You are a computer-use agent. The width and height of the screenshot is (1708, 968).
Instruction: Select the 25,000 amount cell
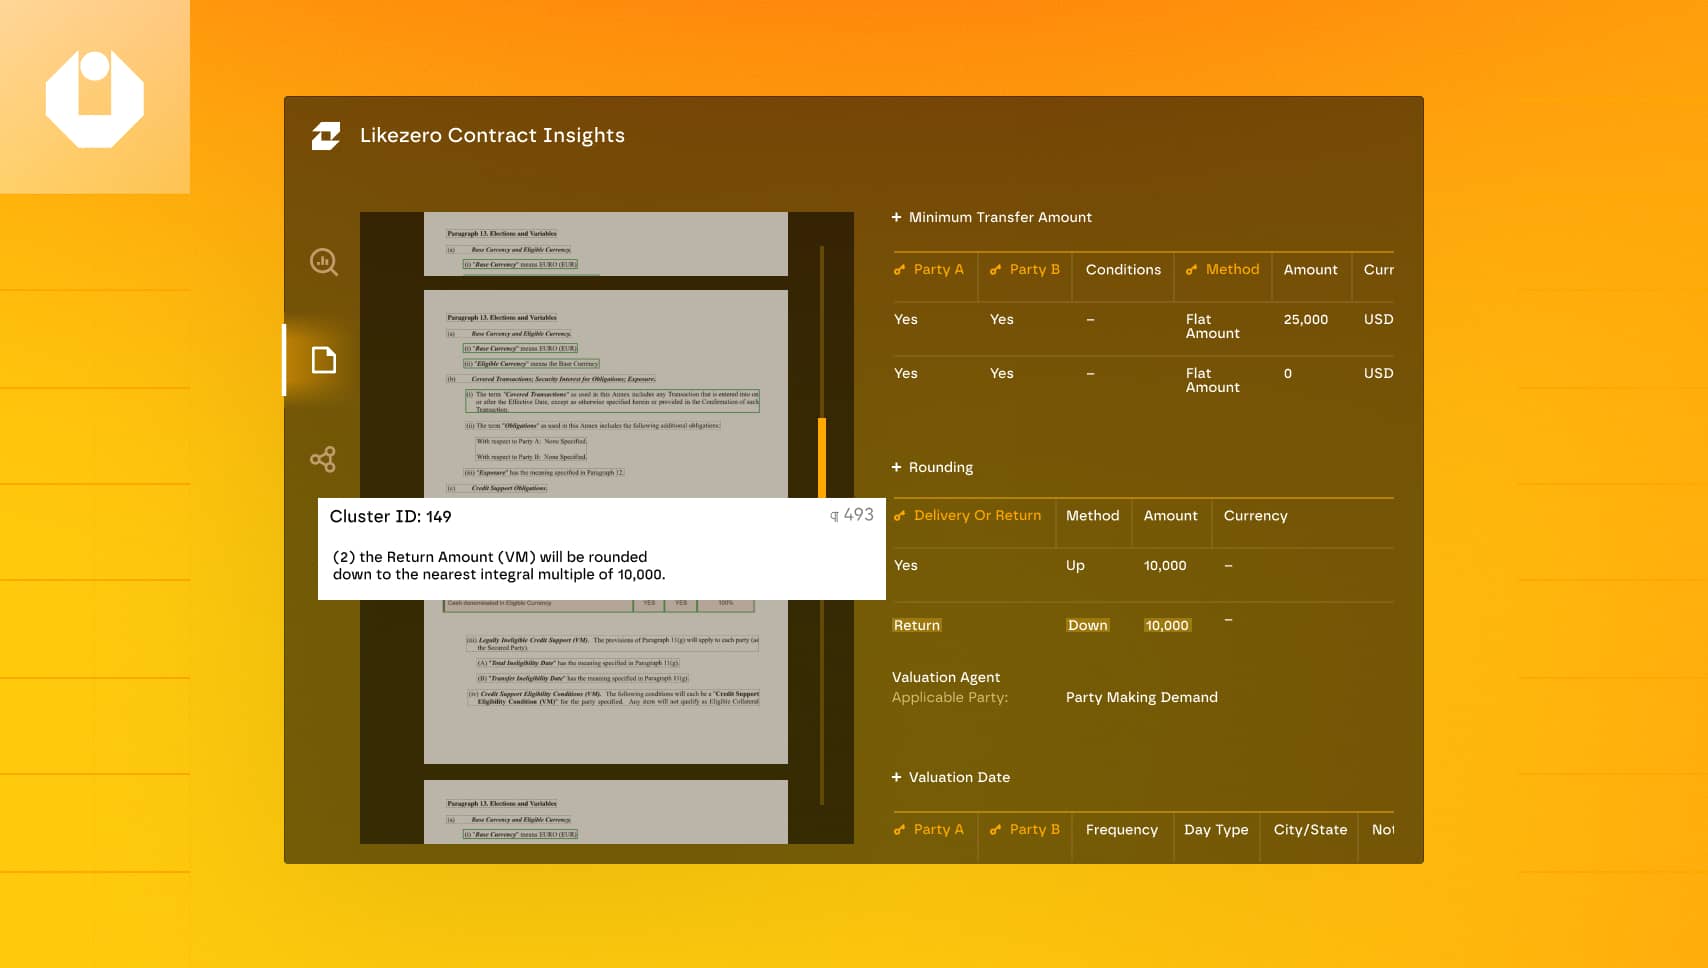(1305, 320)
